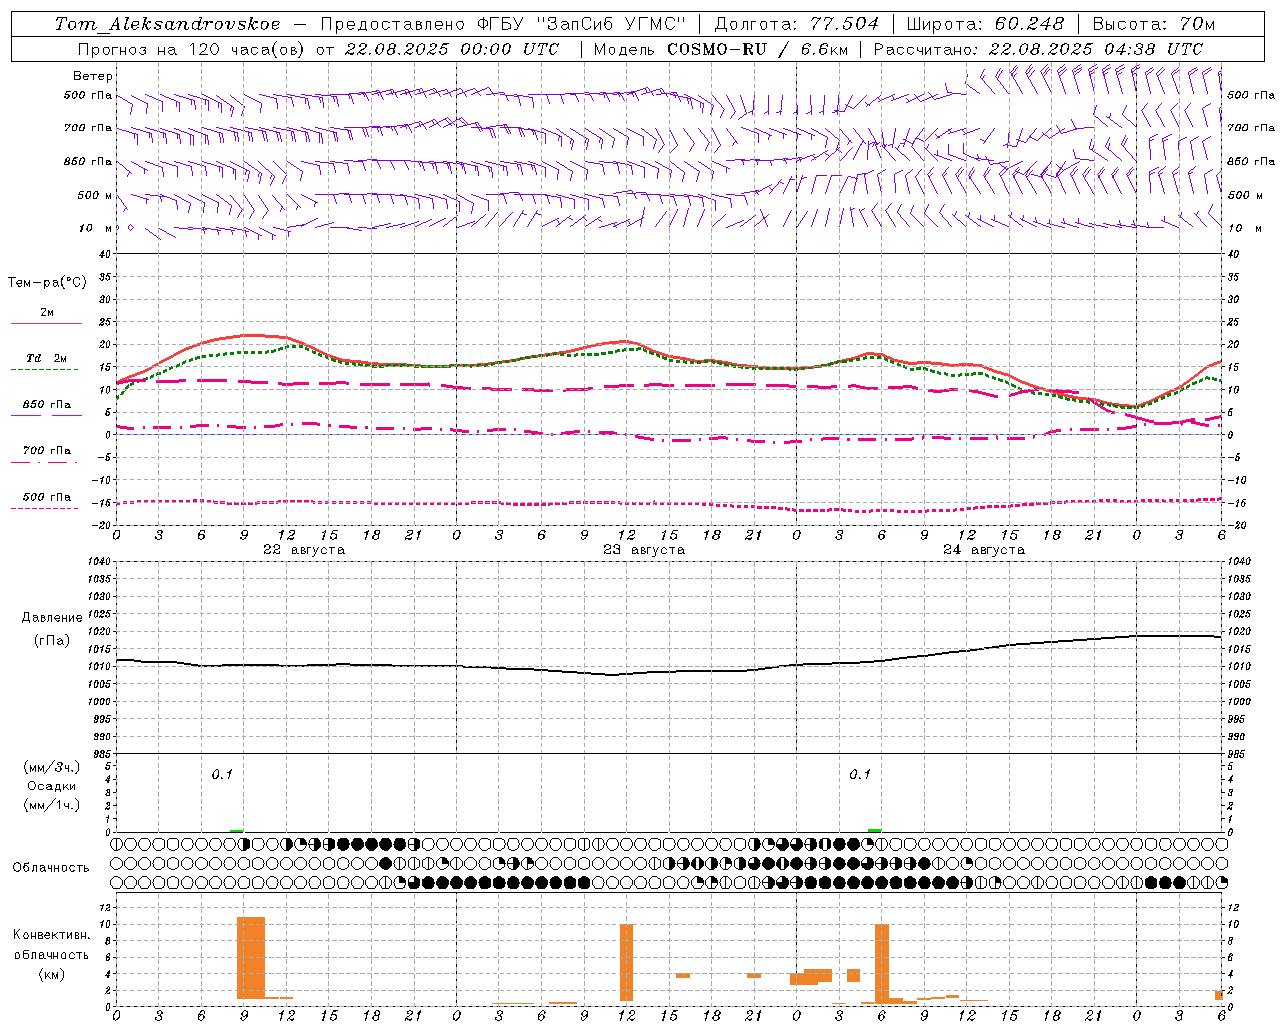The width and height of the screenshot is (1280, 1024).
Task: Click the 0.1 precipitation value on 24 августа
Action: pyautogui.click(x=860, y=775)
